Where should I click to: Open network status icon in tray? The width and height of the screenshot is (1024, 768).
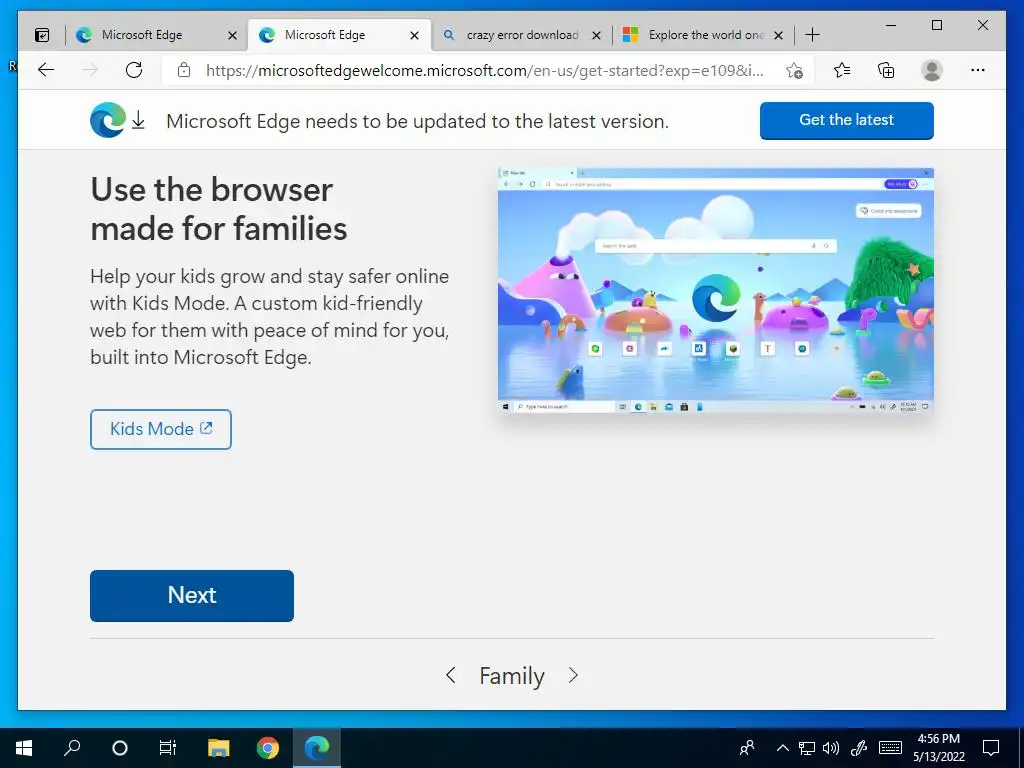[x=807, y=748]
